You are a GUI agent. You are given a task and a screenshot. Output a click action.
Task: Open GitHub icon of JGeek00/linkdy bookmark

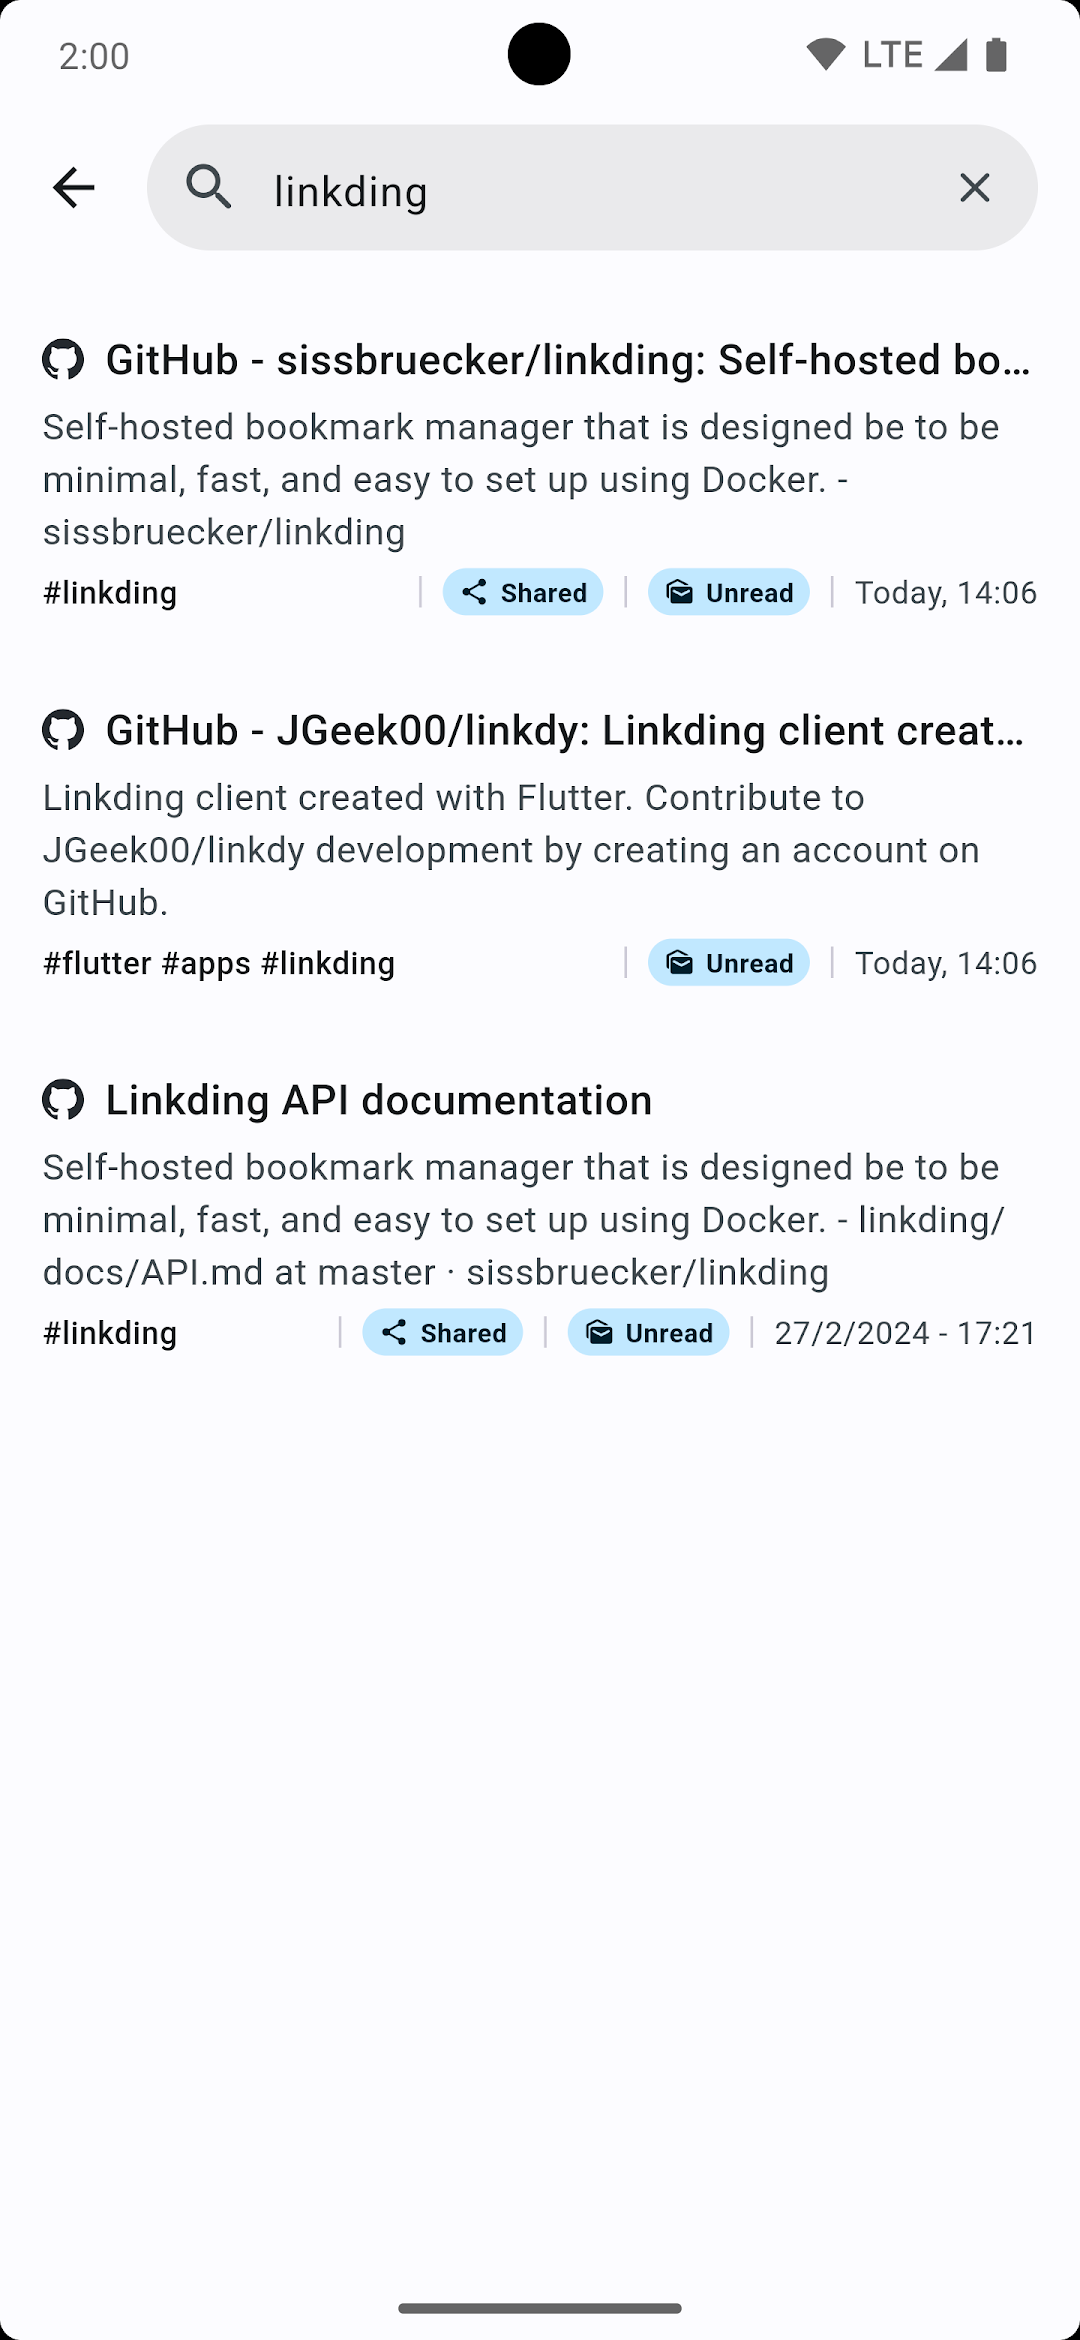[63, 731]
